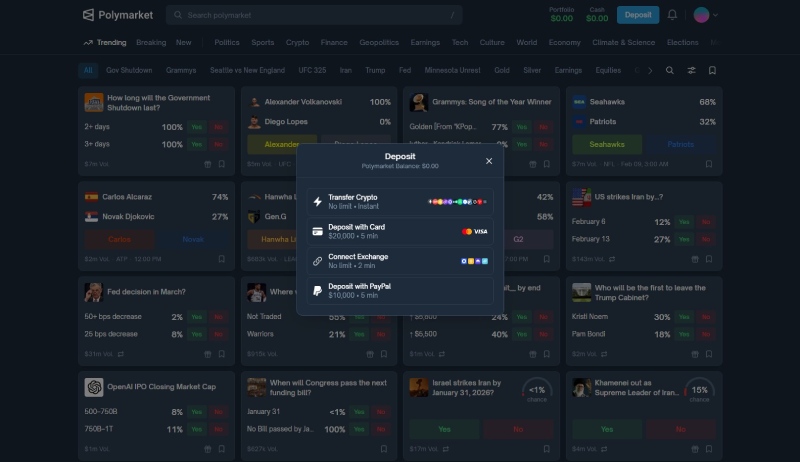Select the 'All' topic filter chip
Screen dimensions: 800x462
tap(88, 71)
